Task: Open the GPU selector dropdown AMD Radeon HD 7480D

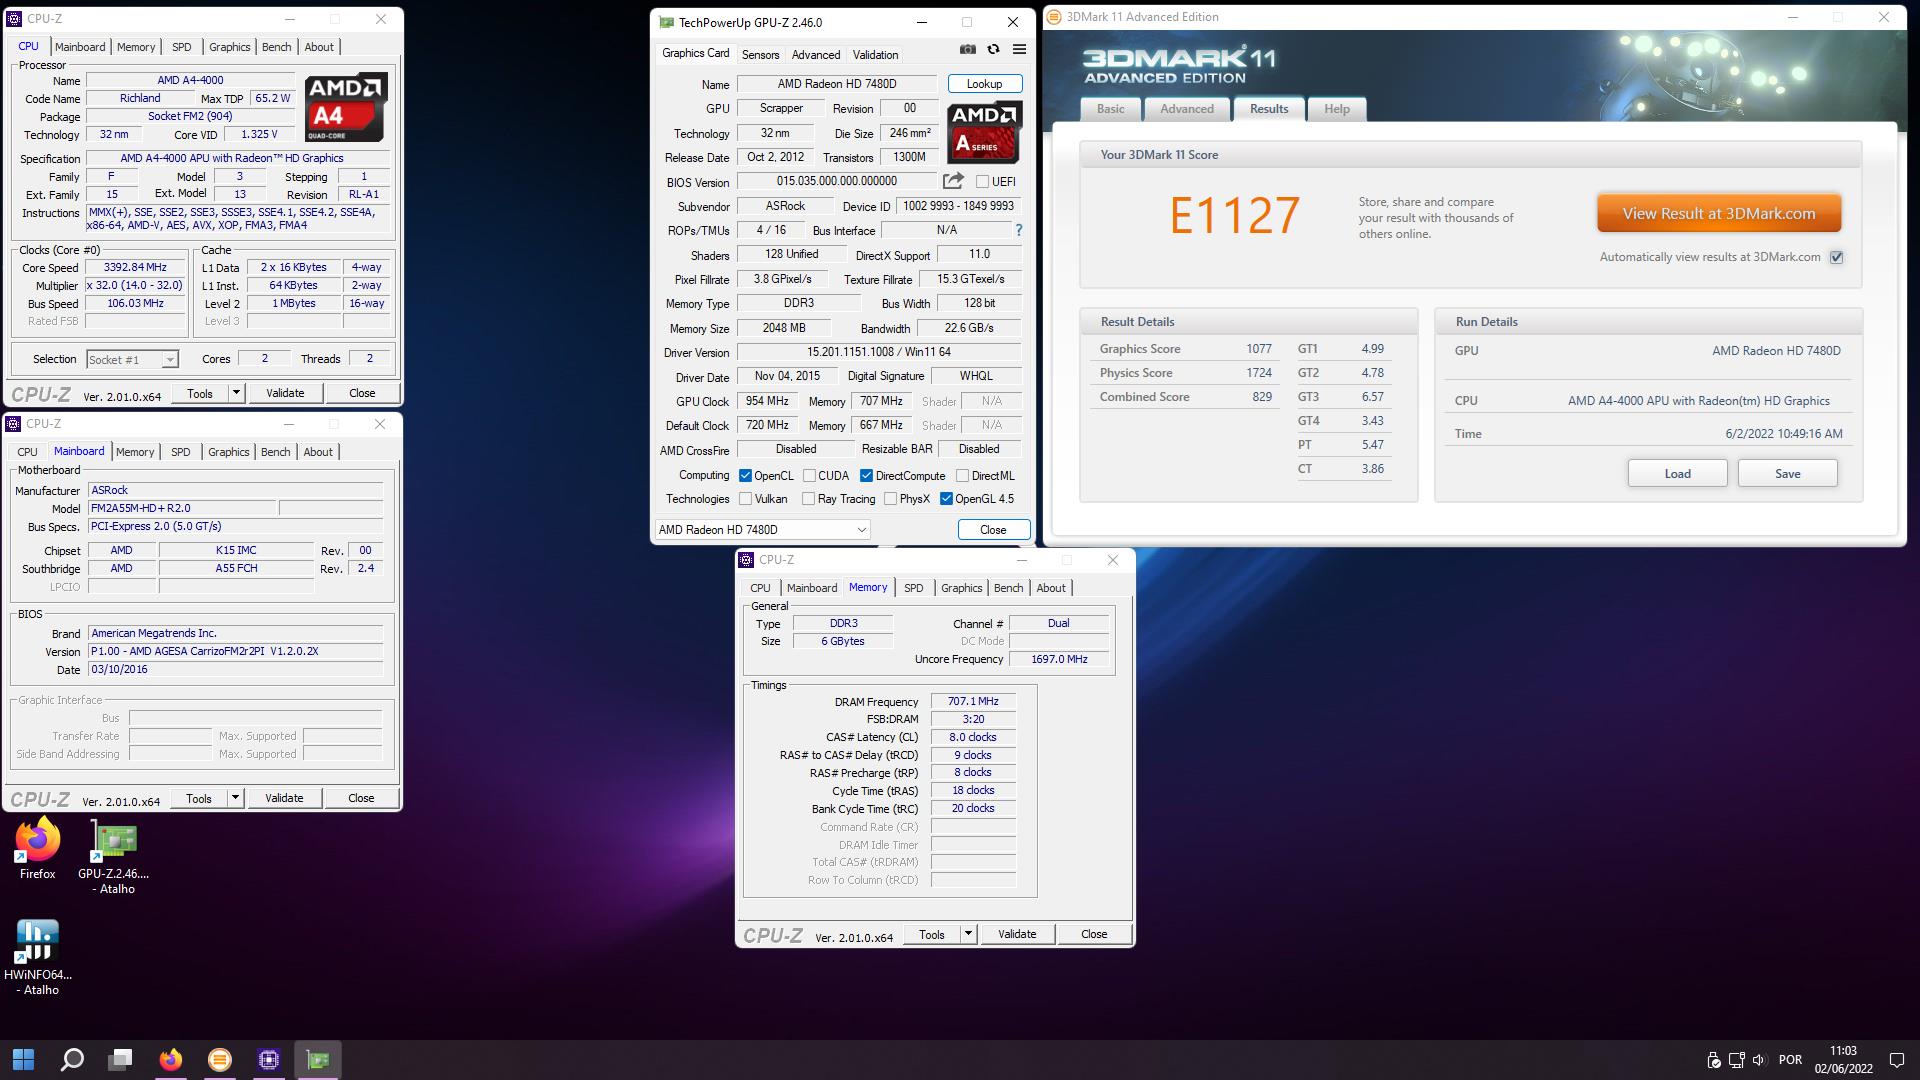Action: click(x=762, y=530)
